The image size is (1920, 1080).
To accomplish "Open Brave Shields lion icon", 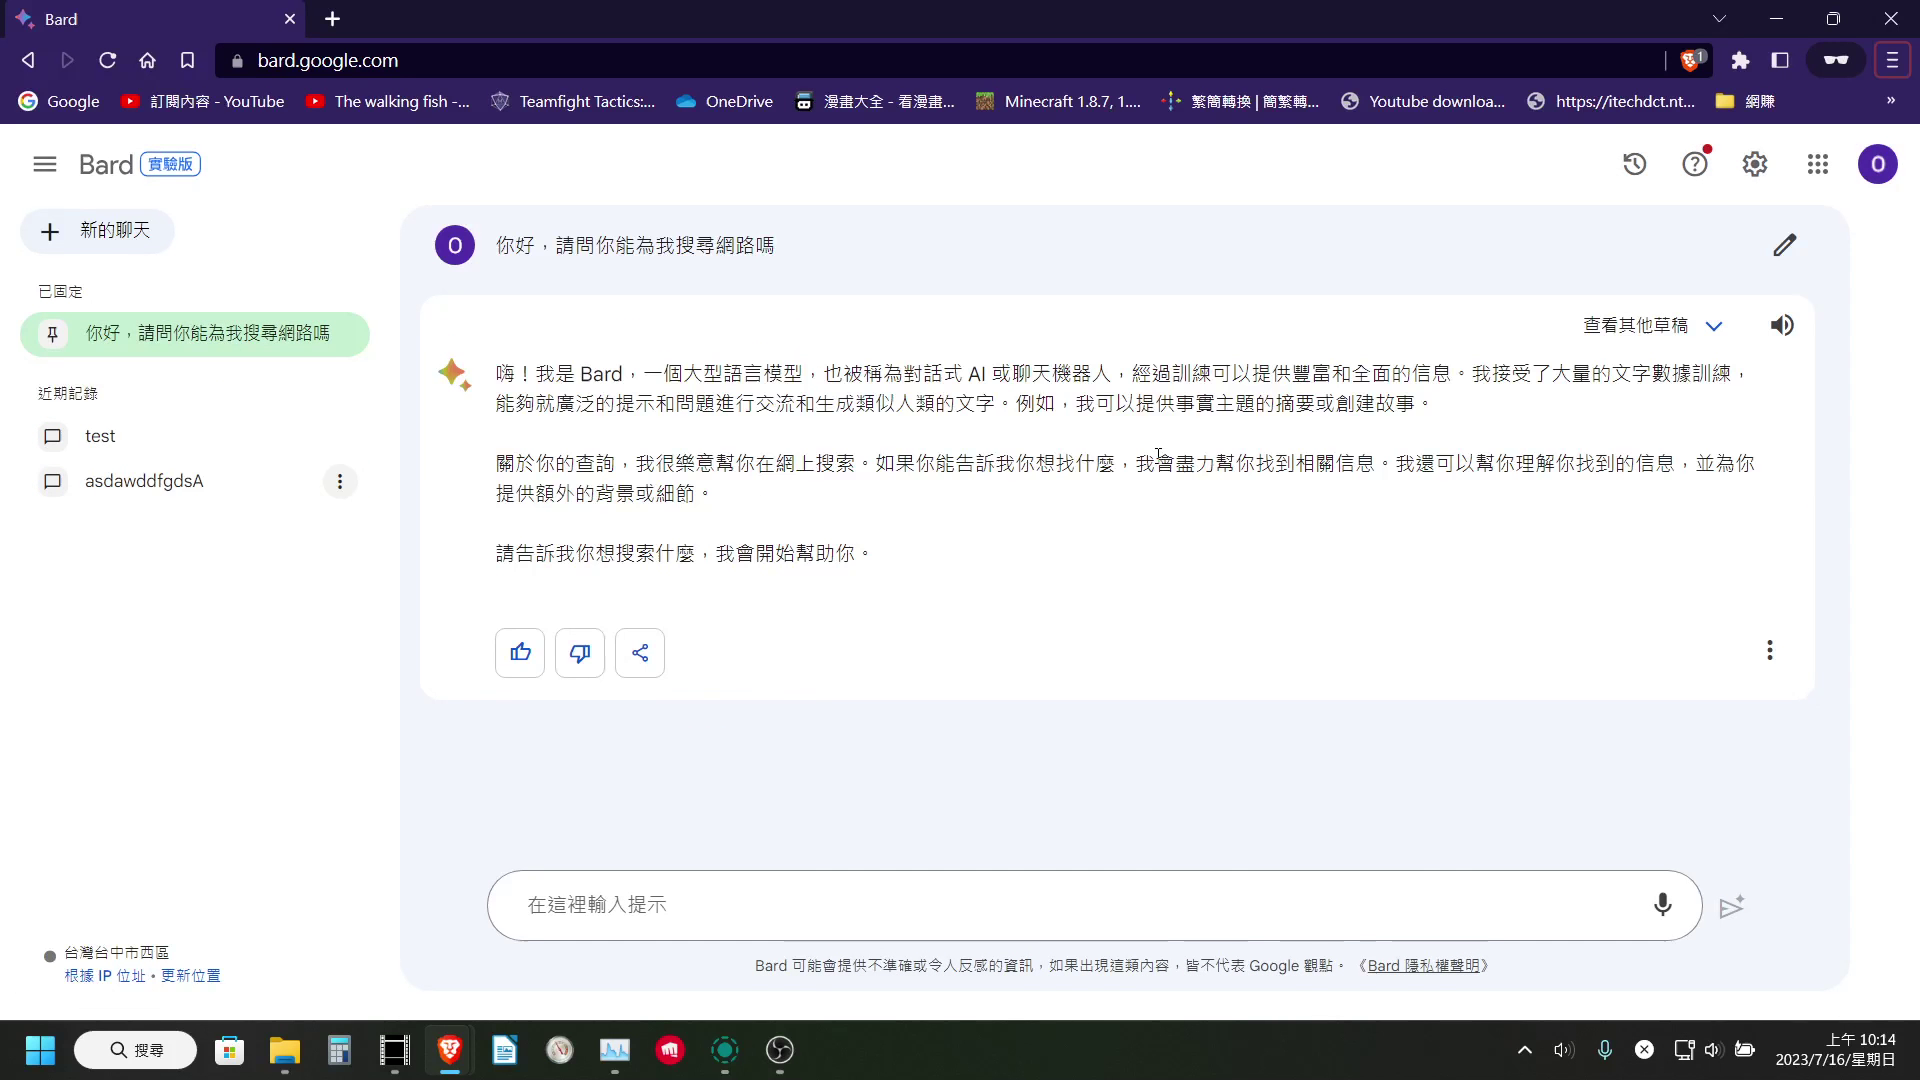I will click(x=1692, y=61).
